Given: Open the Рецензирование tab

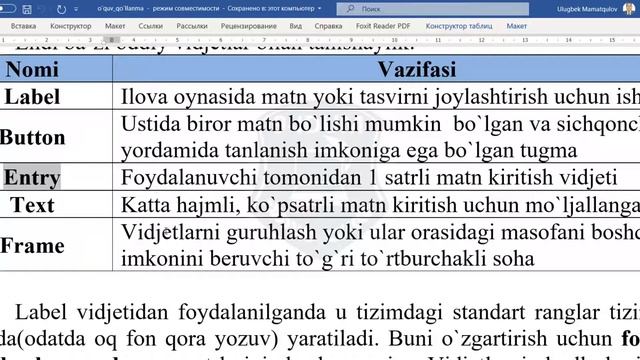Looking at the screenshot, I should pos(249,26).
